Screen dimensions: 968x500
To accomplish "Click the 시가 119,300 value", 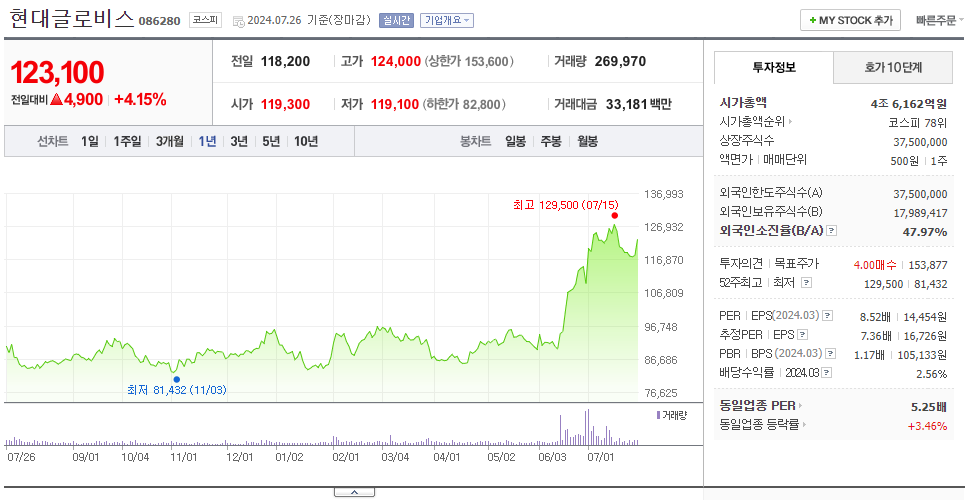I will tap(285, 104).
